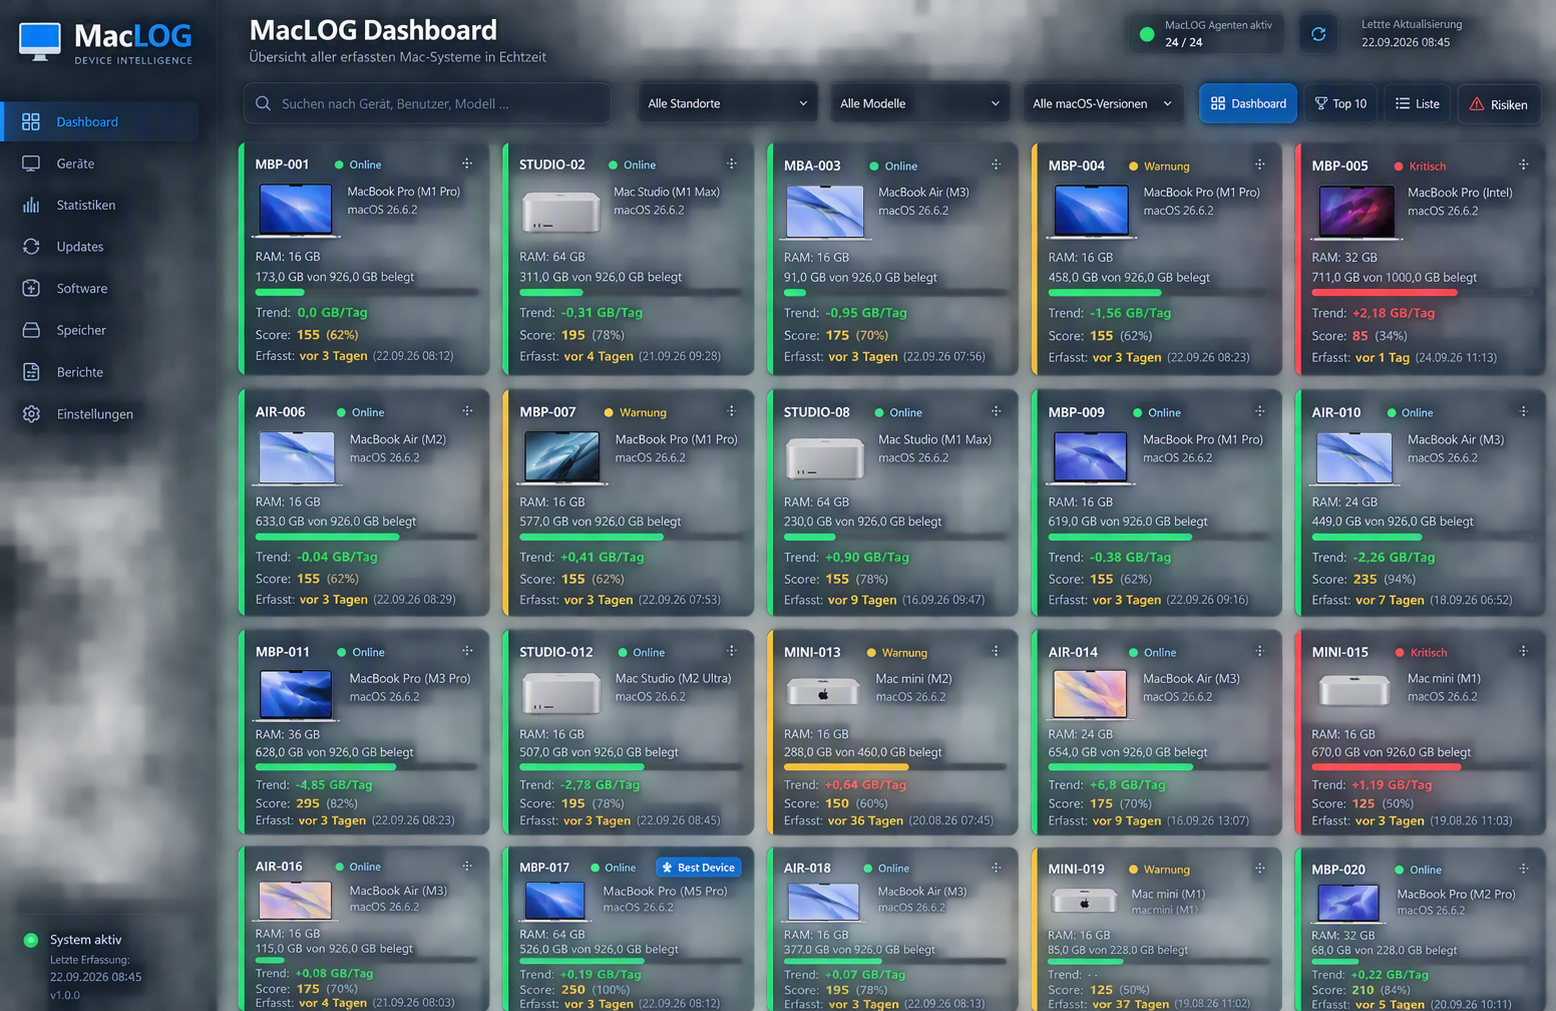Open the MBP-007 card options menu
Screen dimensions: 1556x1011
tap(732, 411)
